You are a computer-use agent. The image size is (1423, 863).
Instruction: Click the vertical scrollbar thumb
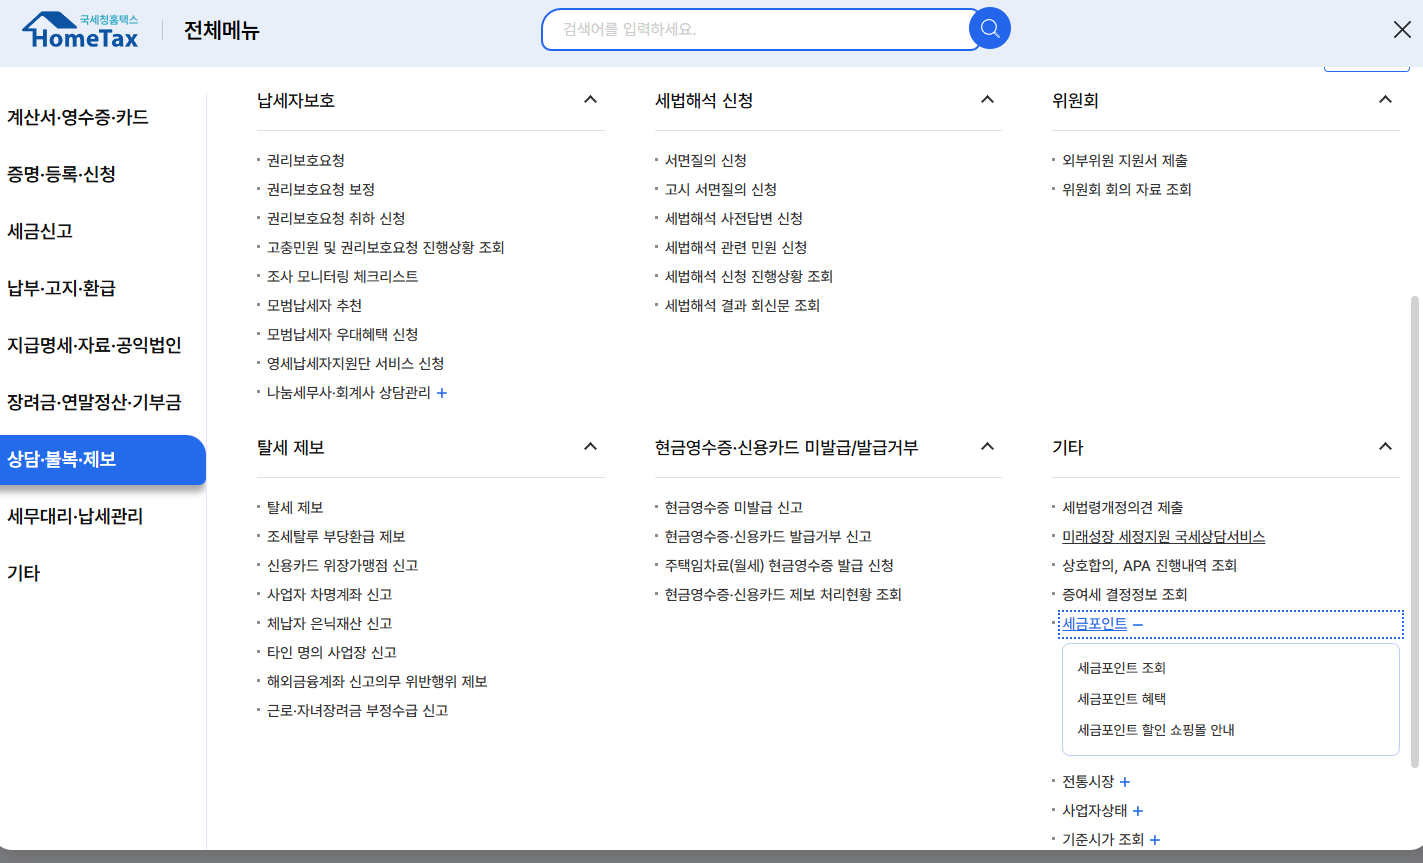click(1414, 531)
